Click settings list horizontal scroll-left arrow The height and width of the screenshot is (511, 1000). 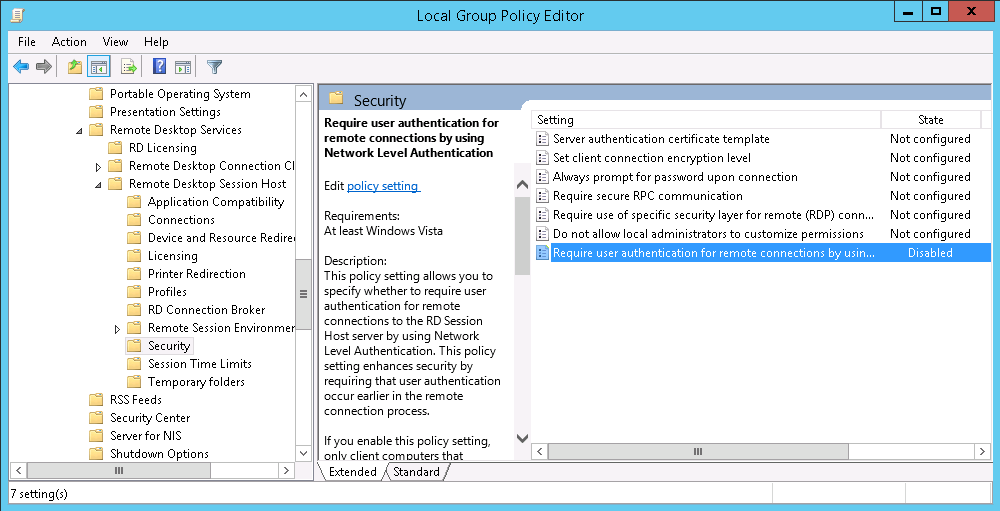point(540,452)
